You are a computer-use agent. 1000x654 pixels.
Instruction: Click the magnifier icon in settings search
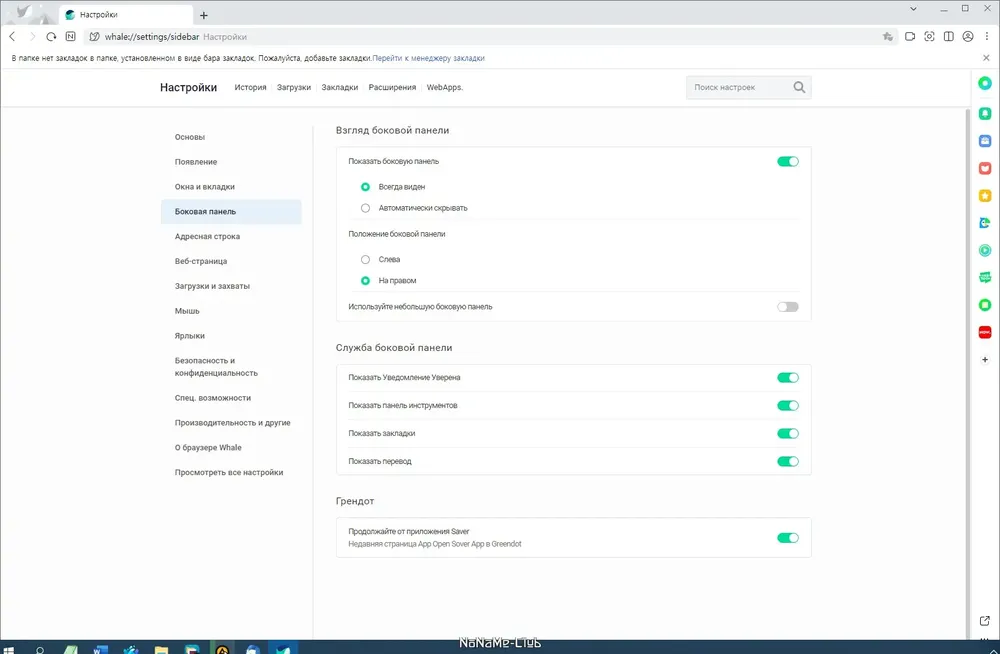click(x=799, y=87)
